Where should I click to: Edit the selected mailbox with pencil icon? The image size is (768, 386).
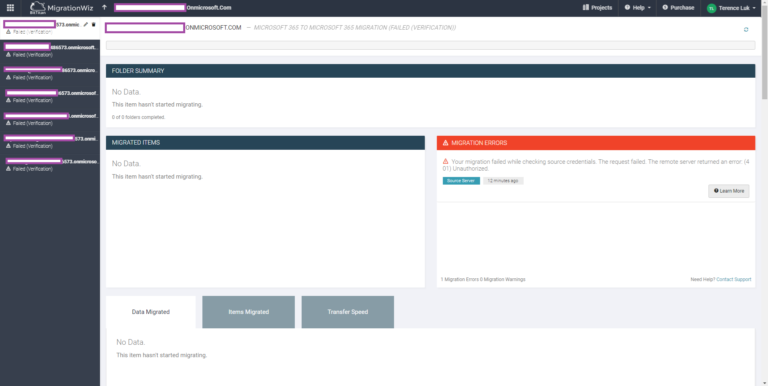86,24
